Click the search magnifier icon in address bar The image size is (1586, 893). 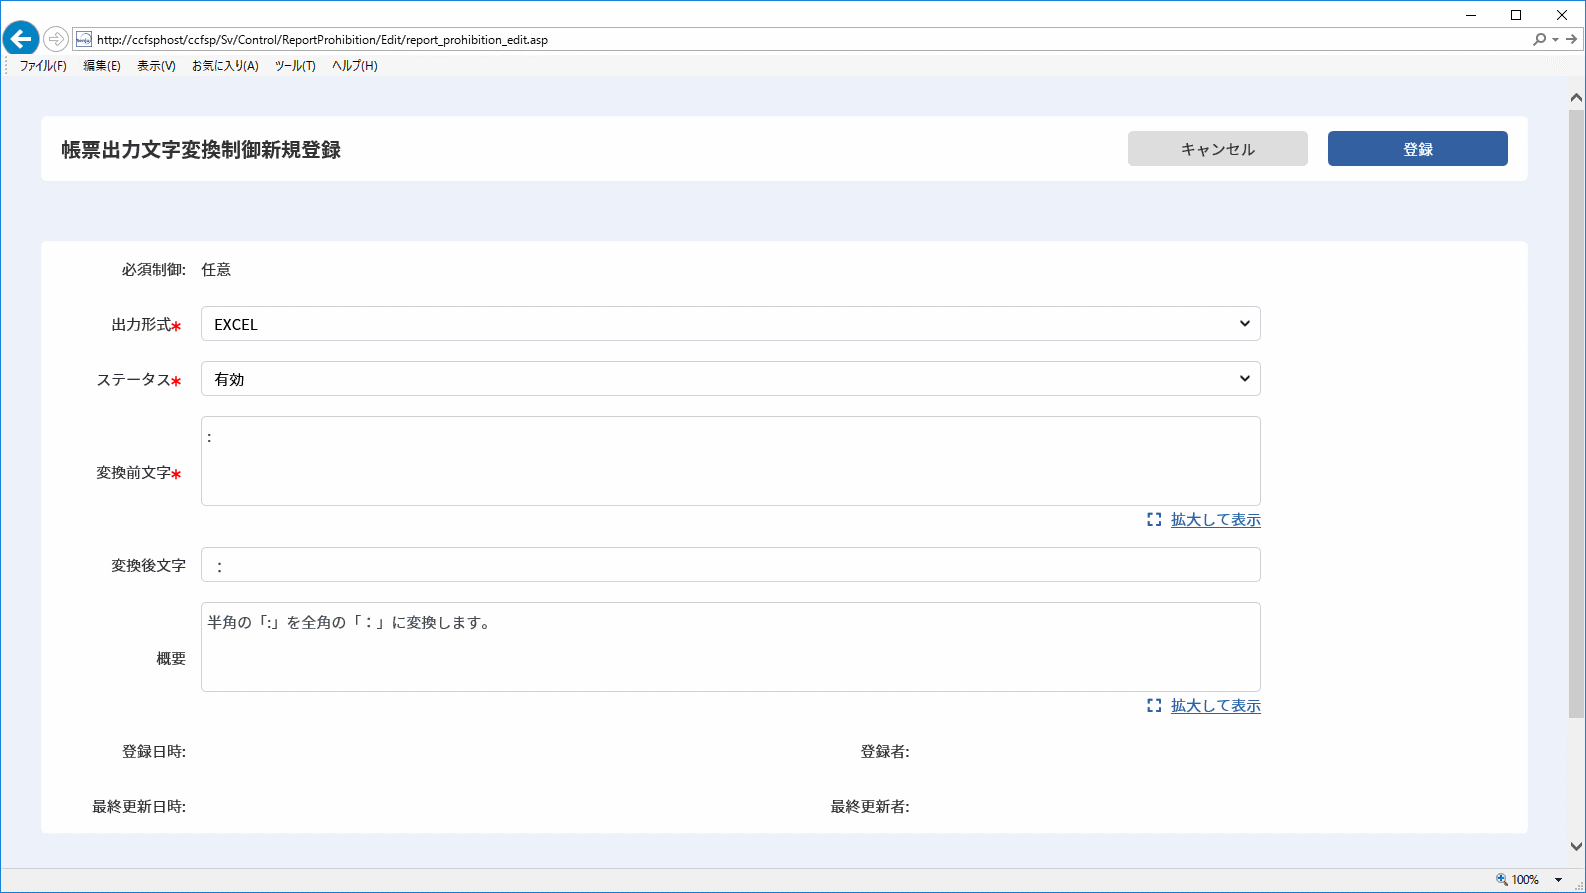[x=1539, y=39]
